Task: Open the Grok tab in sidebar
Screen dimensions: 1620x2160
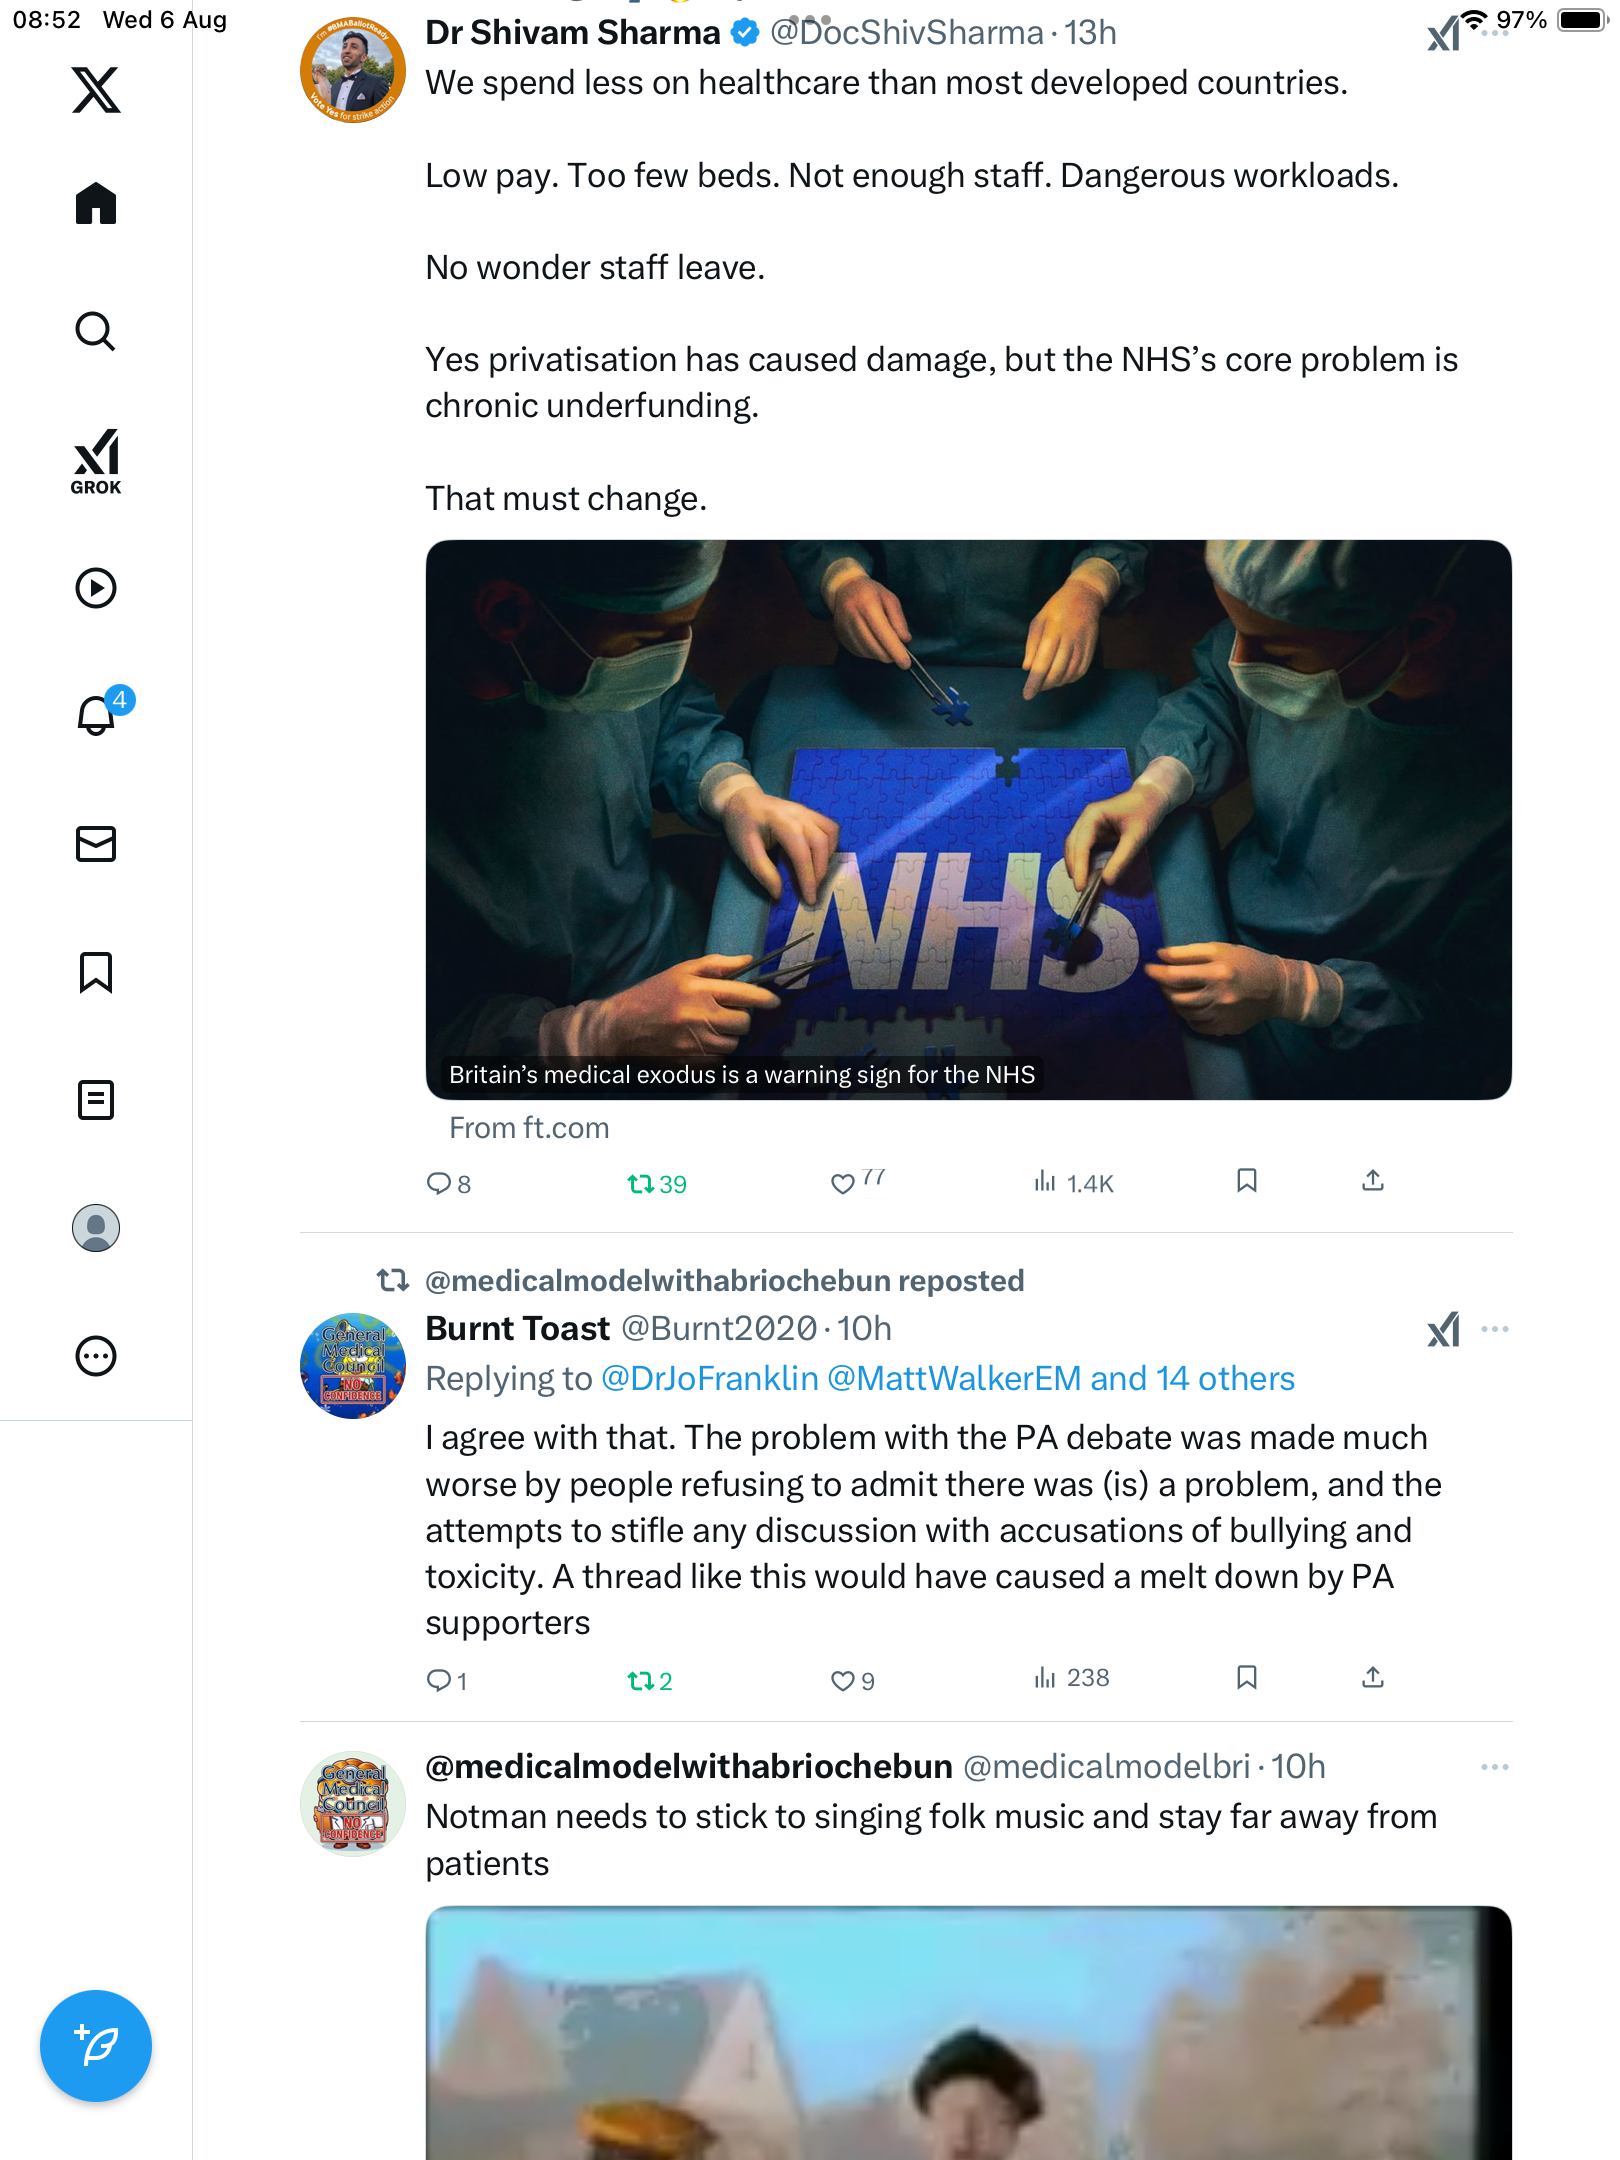Action: point(96,462)
